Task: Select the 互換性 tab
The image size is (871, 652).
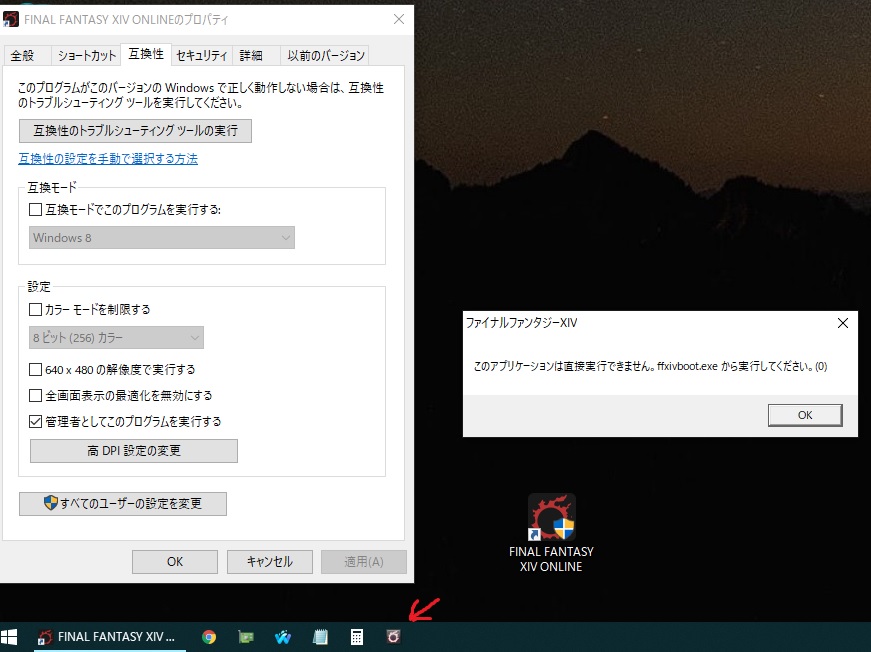Action: tap(146, 54)
